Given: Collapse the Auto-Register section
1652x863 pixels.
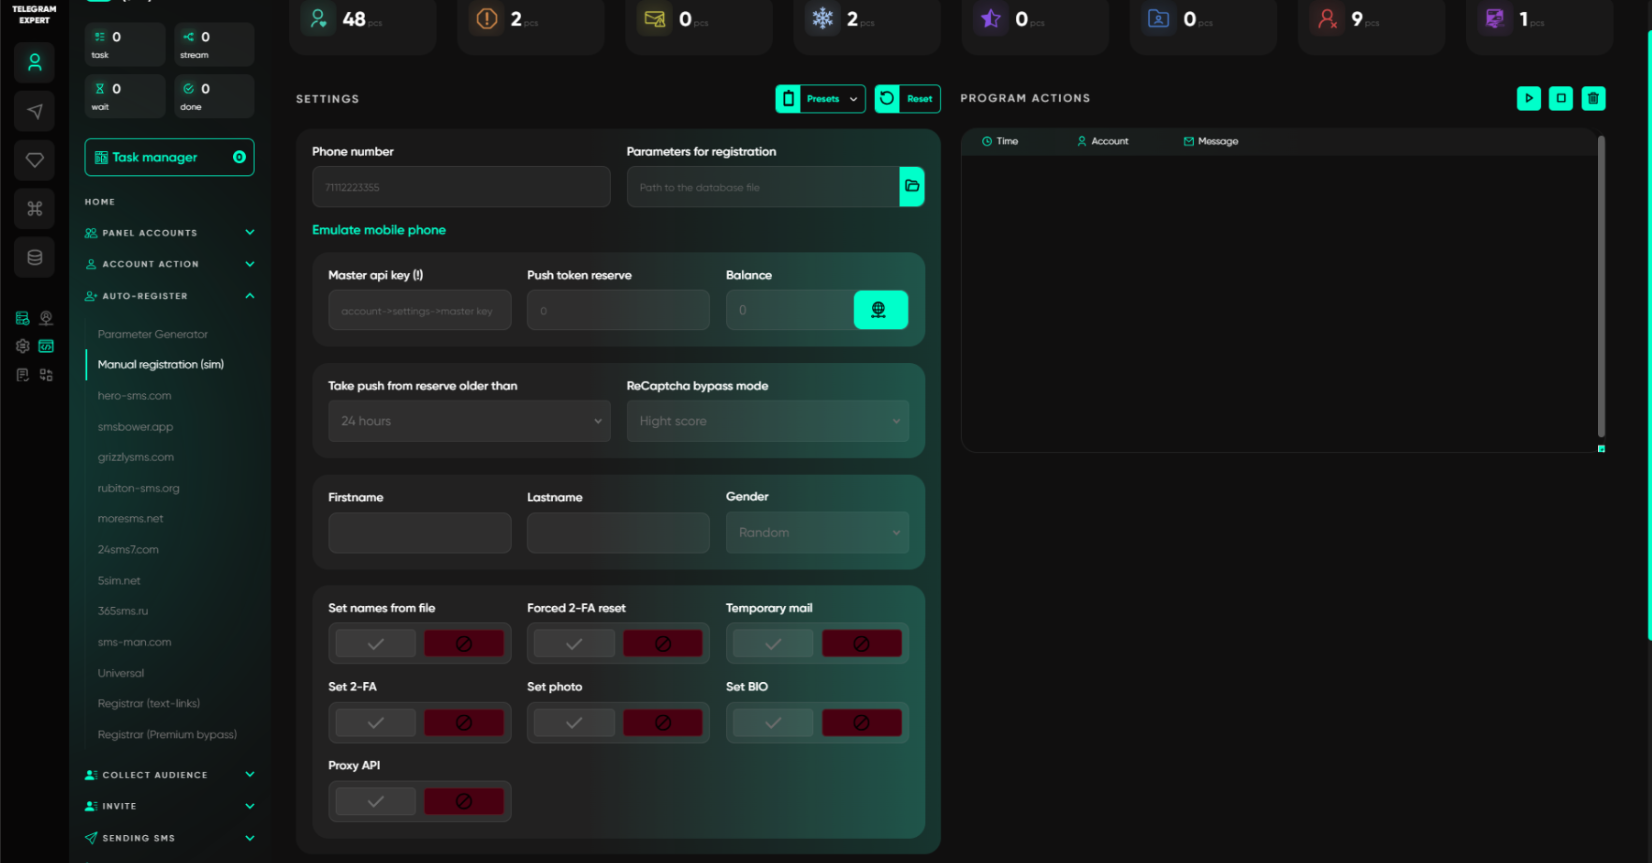Looking at the screenshot, I should (x=170, y=296).
